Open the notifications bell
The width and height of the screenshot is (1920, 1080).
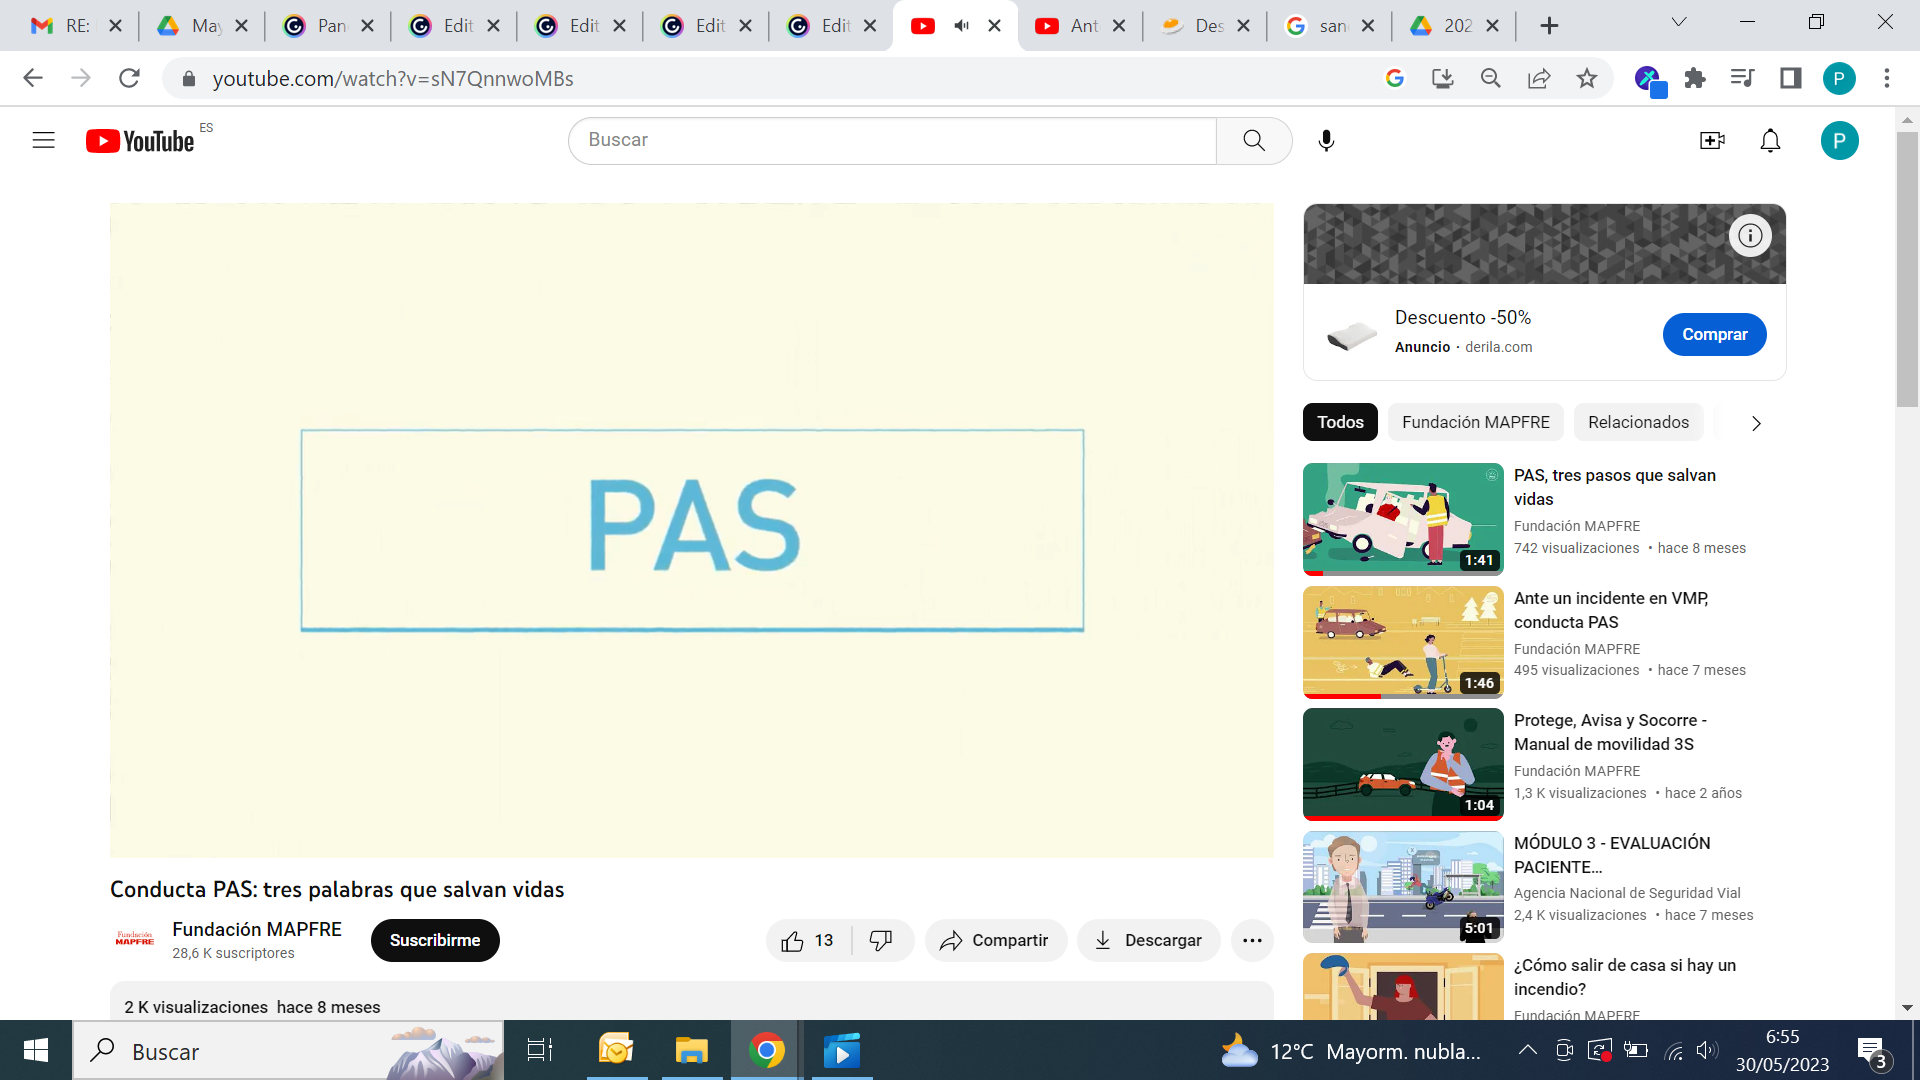click(1770, 141)
